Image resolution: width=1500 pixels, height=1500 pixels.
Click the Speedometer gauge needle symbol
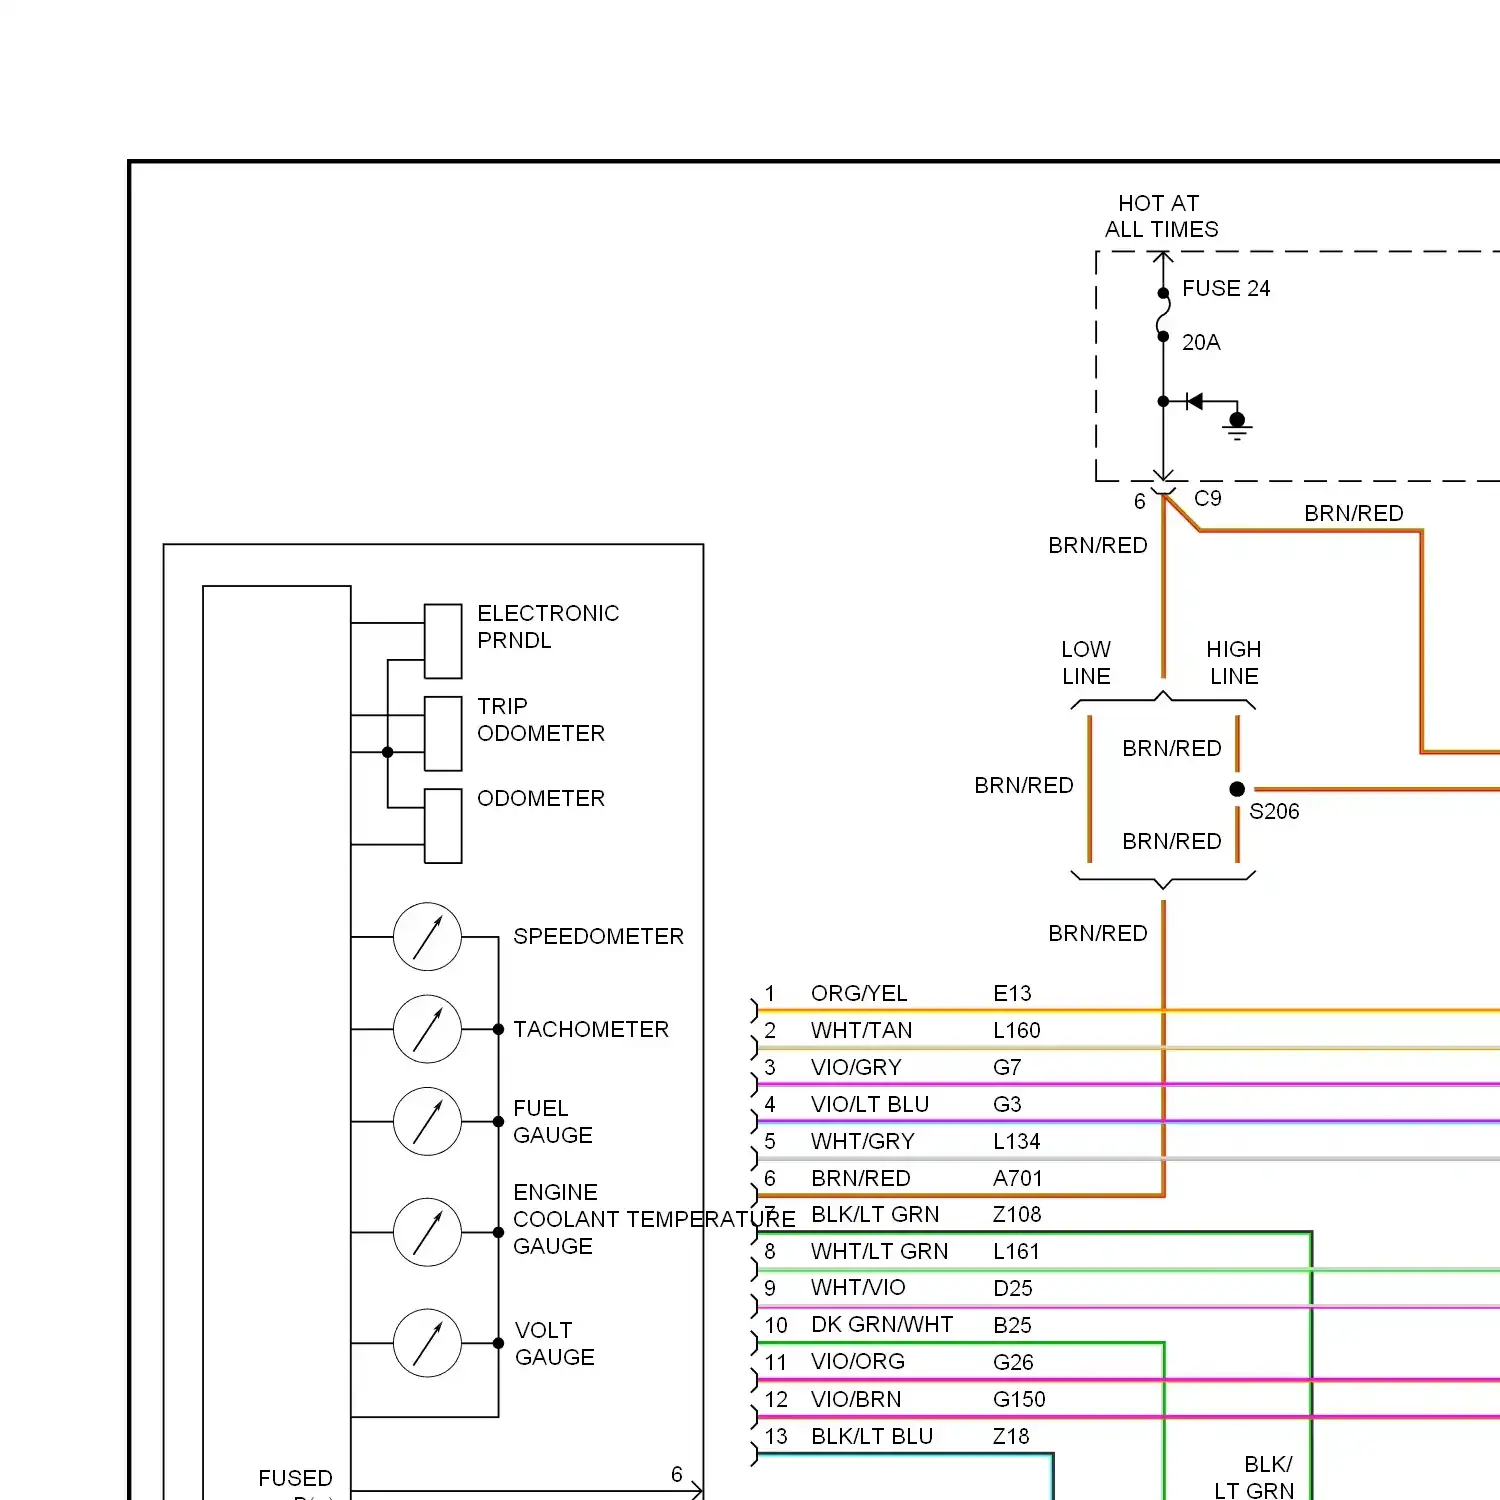[427, 937]
